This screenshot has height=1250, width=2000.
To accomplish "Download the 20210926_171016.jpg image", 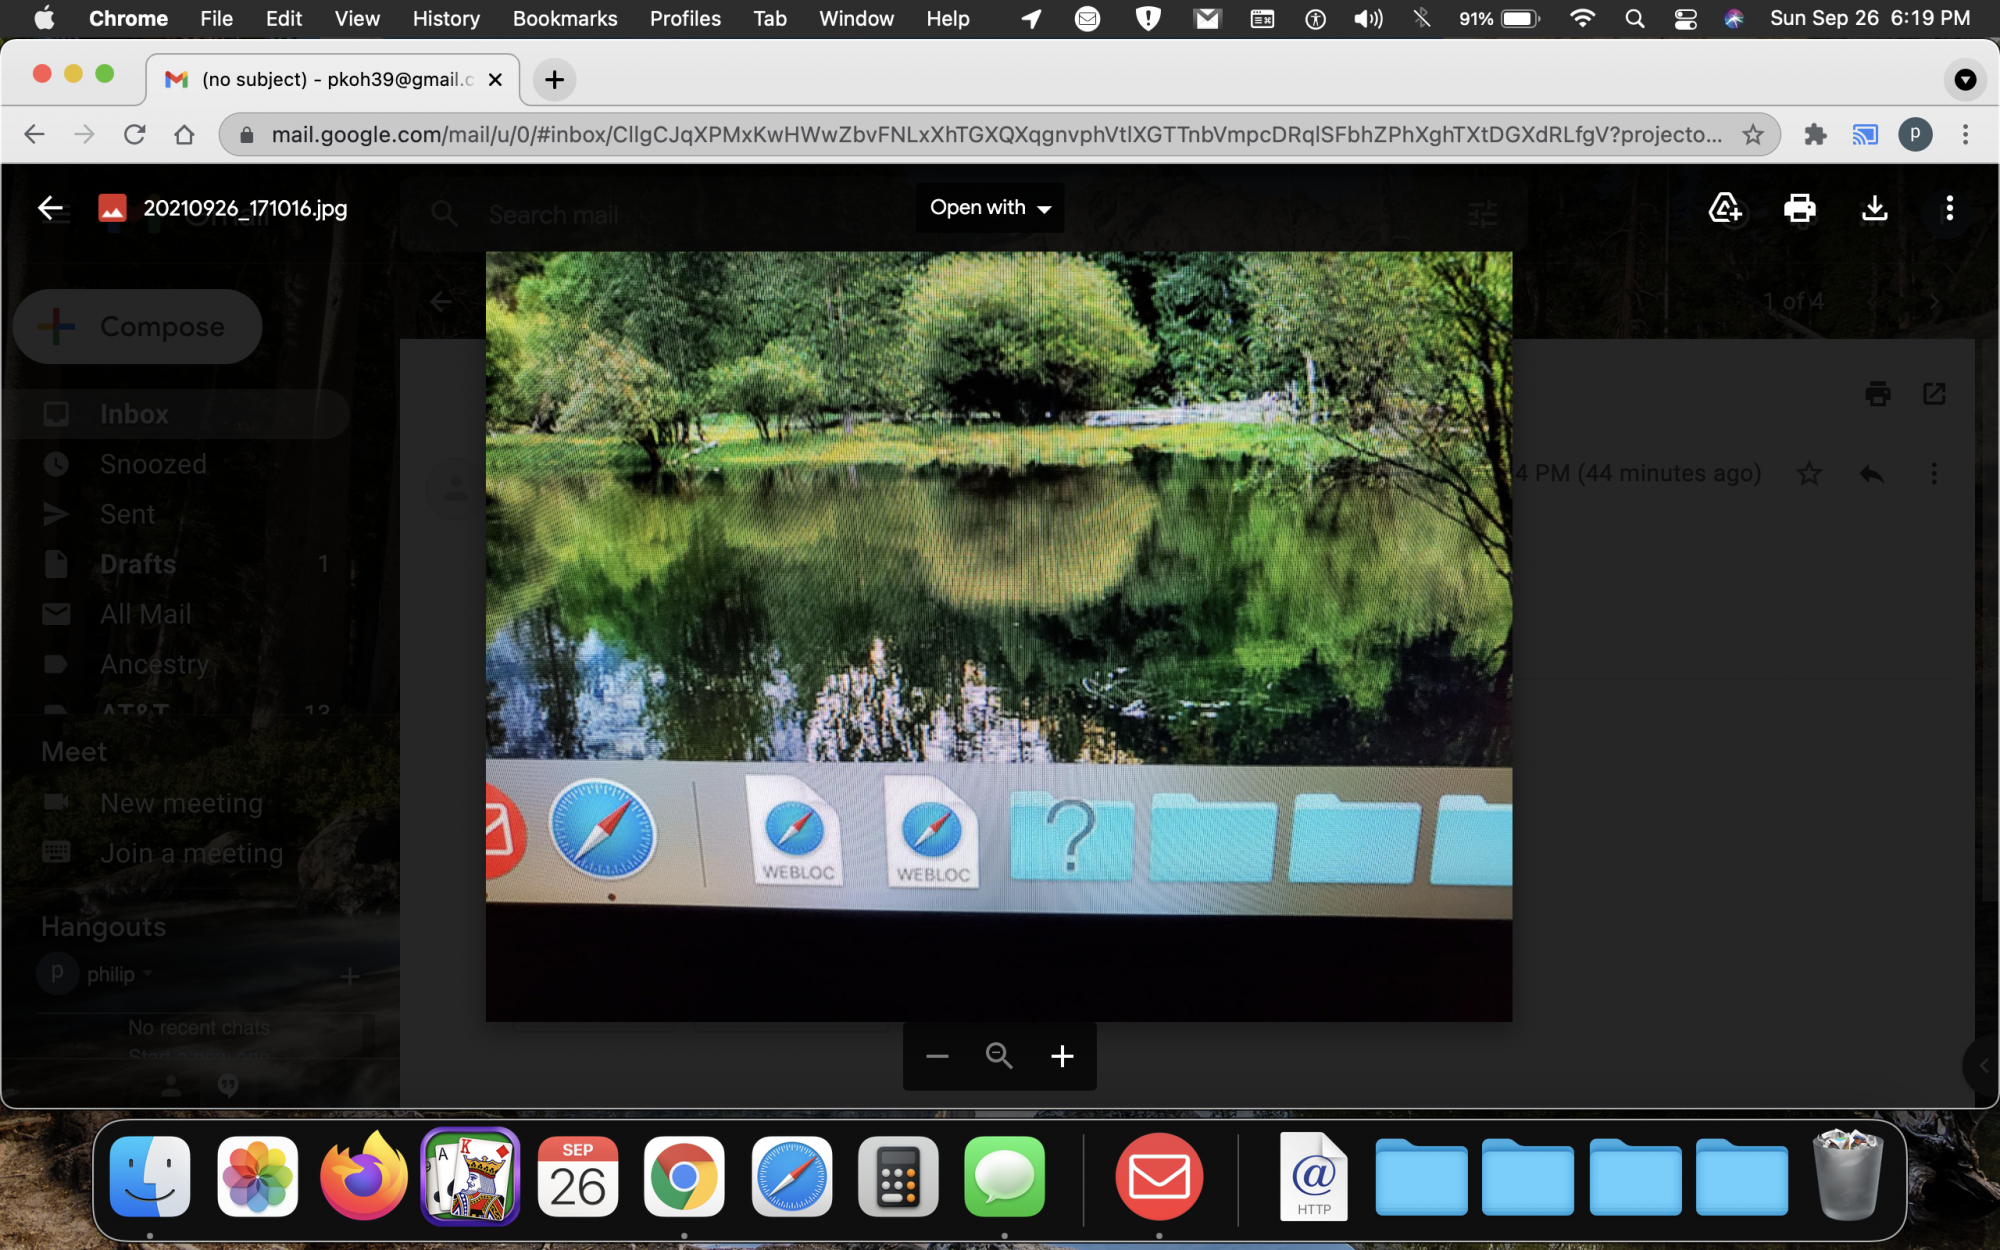I will click(1875, 208).
